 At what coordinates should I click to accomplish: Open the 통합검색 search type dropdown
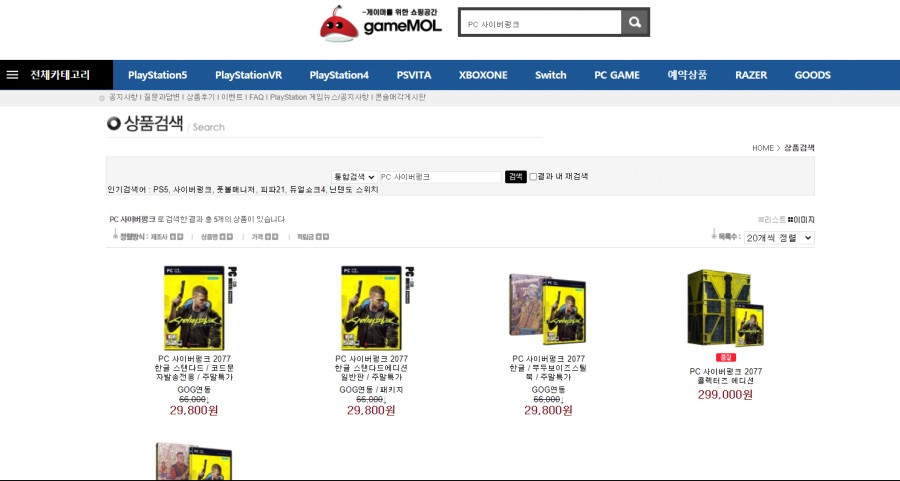[x=354, y=177]
